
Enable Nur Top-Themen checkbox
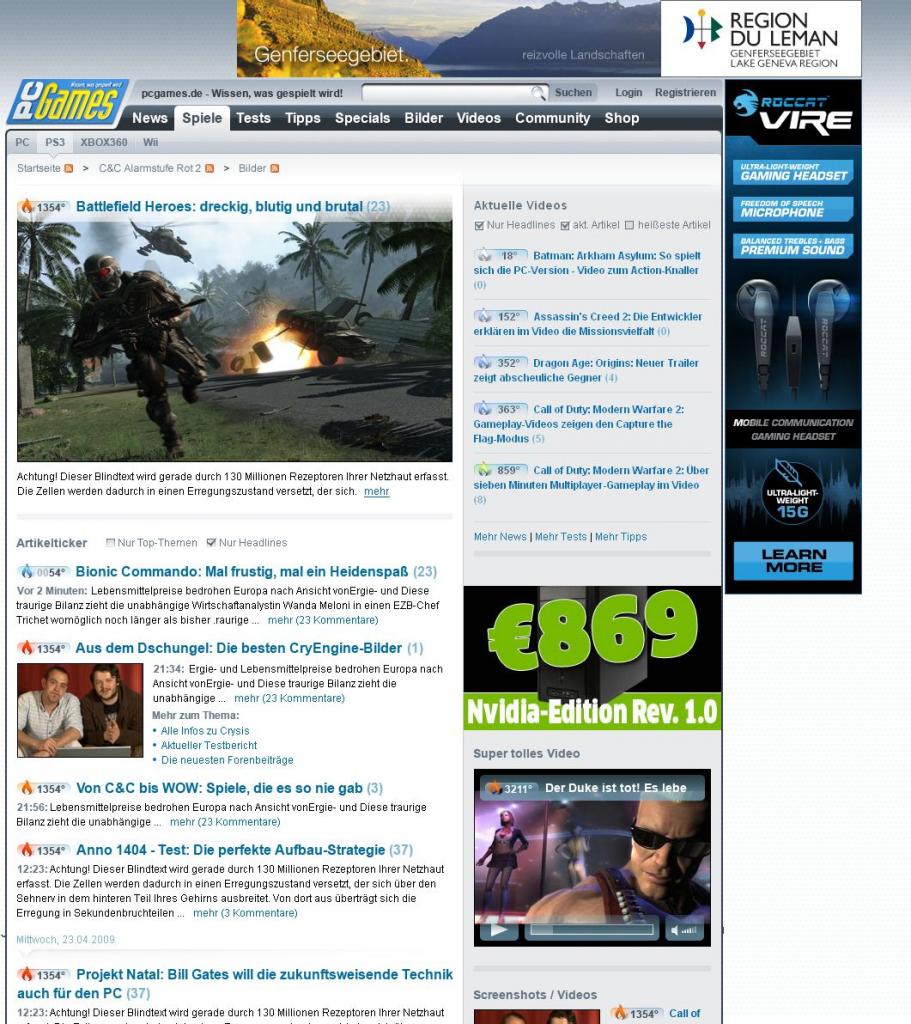(x=110, y=543)
